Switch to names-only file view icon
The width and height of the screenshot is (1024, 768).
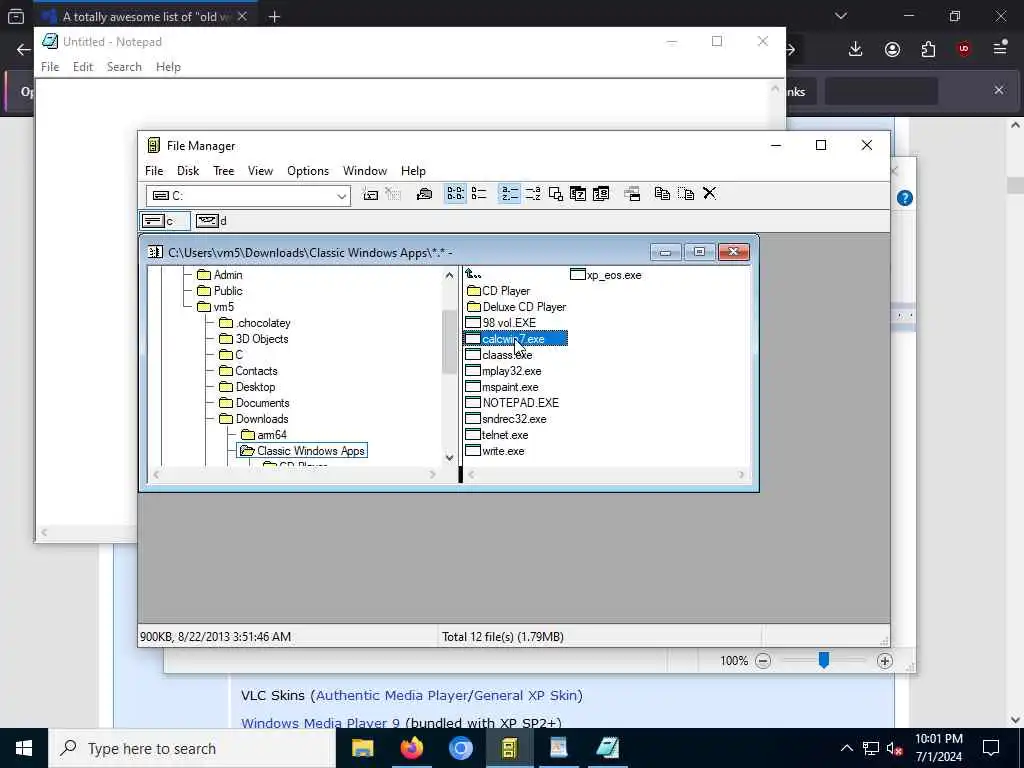455,194
